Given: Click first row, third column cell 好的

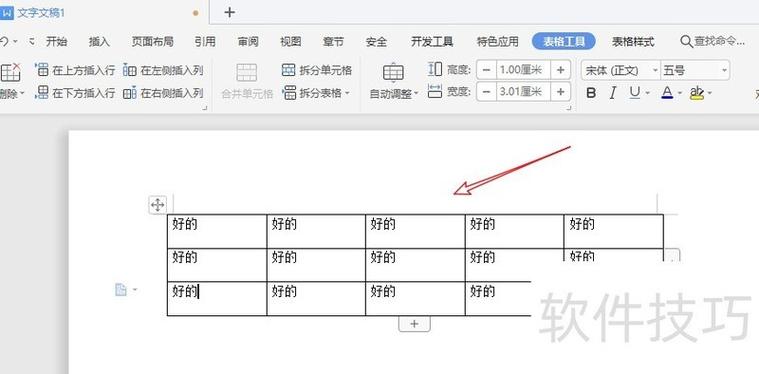Looking at the screenshot, I should [x=415, y=231].
